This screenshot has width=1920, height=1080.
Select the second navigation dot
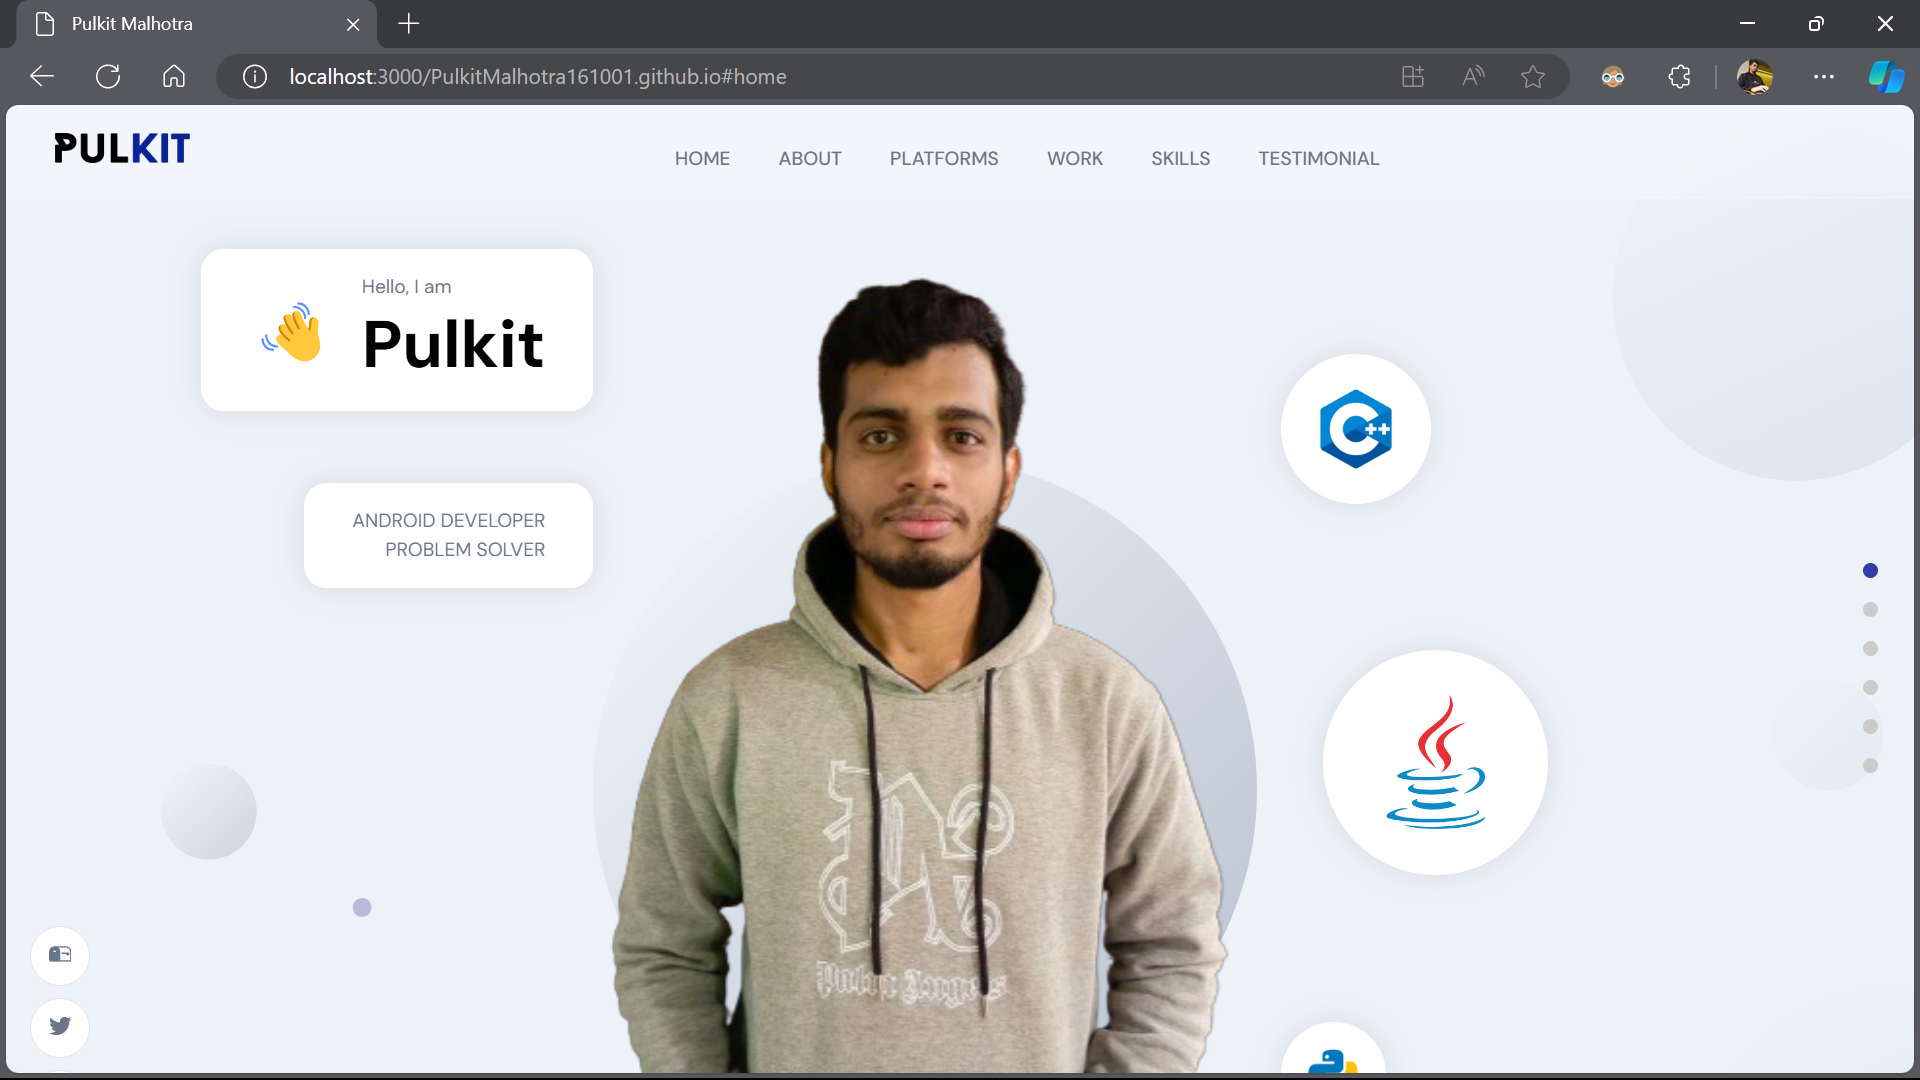coord(1870,610)
